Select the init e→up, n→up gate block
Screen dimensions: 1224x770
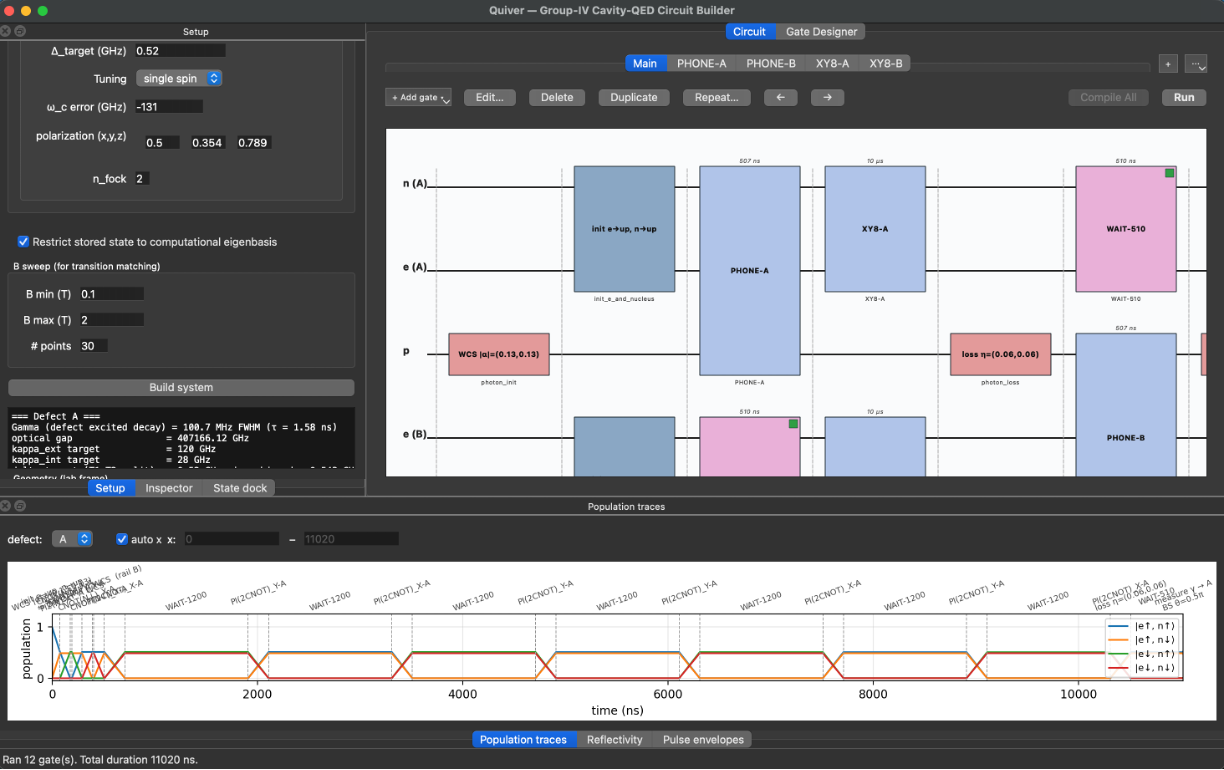point(624,229)
